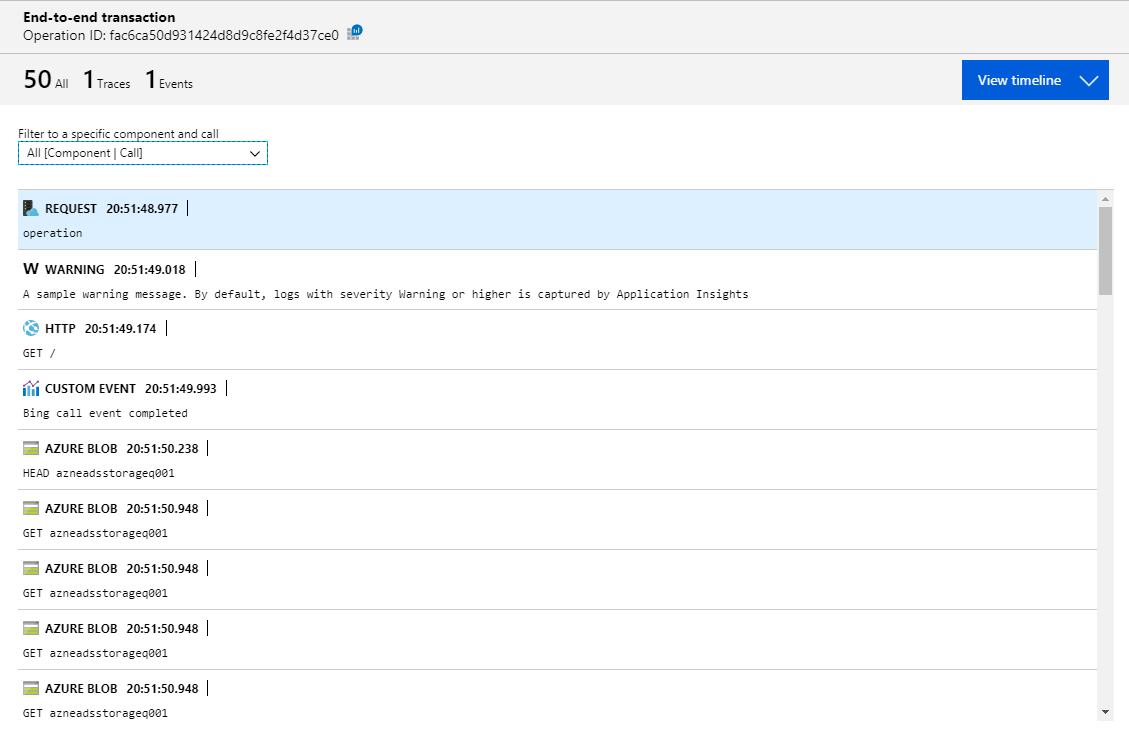Click the Custom Event chart icon
This screenshot has height=735, width=1129.
tap(30, 388)
